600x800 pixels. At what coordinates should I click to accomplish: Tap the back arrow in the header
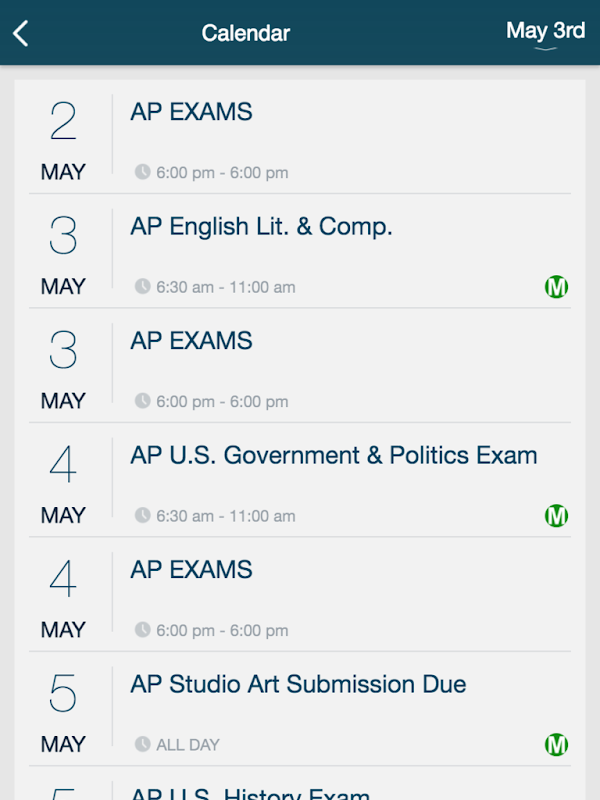pos(21,33)
